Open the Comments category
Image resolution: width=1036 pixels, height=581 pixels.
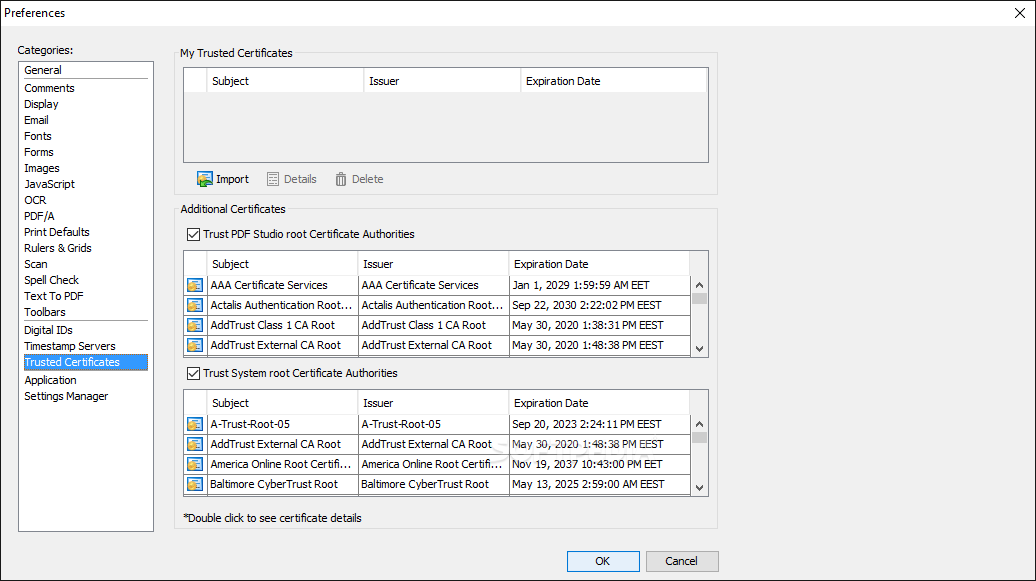50,88
